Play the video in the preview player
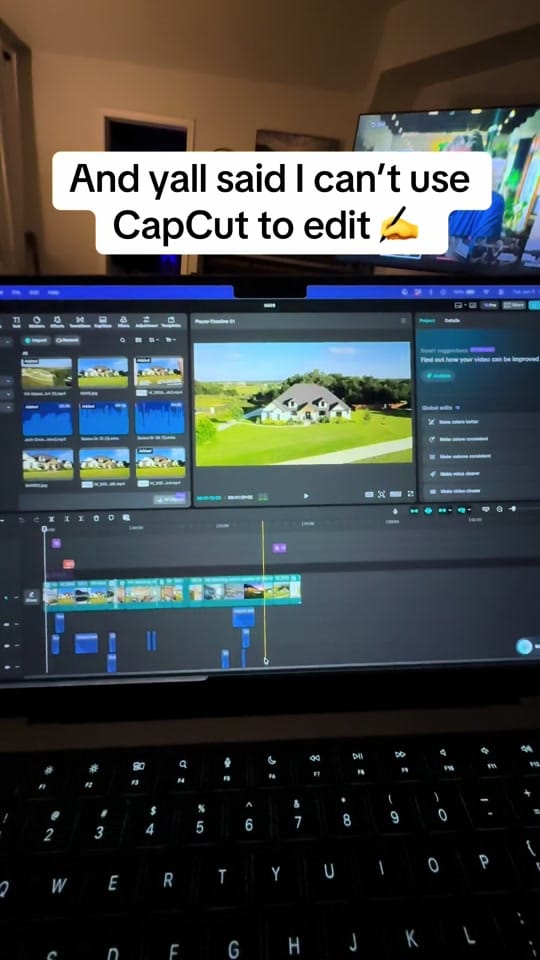Image resolution: width=540 pixels, height=960 pixels. click(x=306, y=495)
